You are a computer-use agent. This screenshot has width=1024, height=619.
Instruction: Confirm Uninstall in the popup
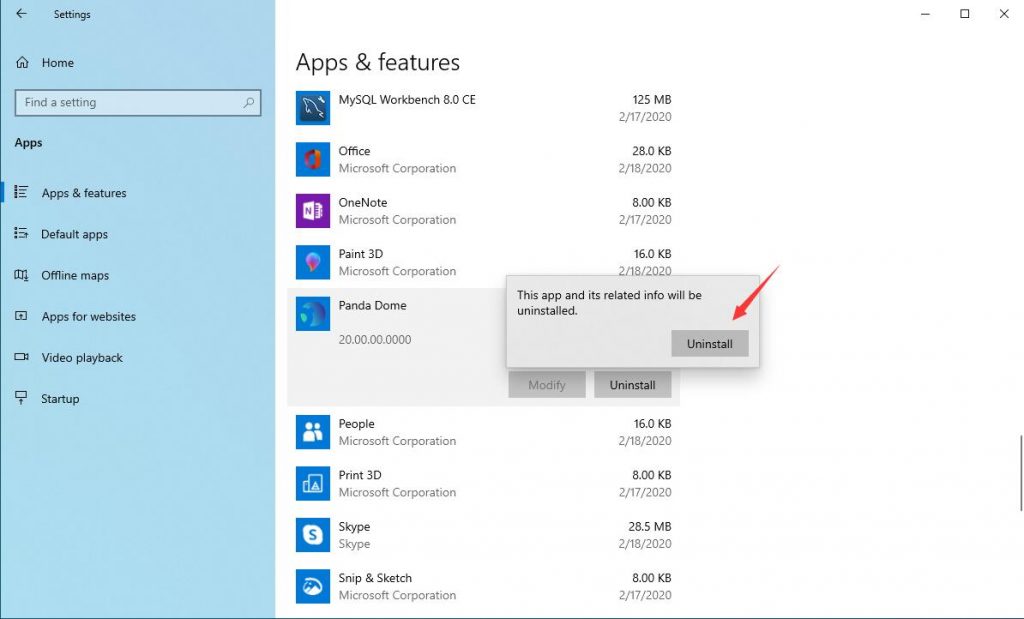tap(710, 343)
